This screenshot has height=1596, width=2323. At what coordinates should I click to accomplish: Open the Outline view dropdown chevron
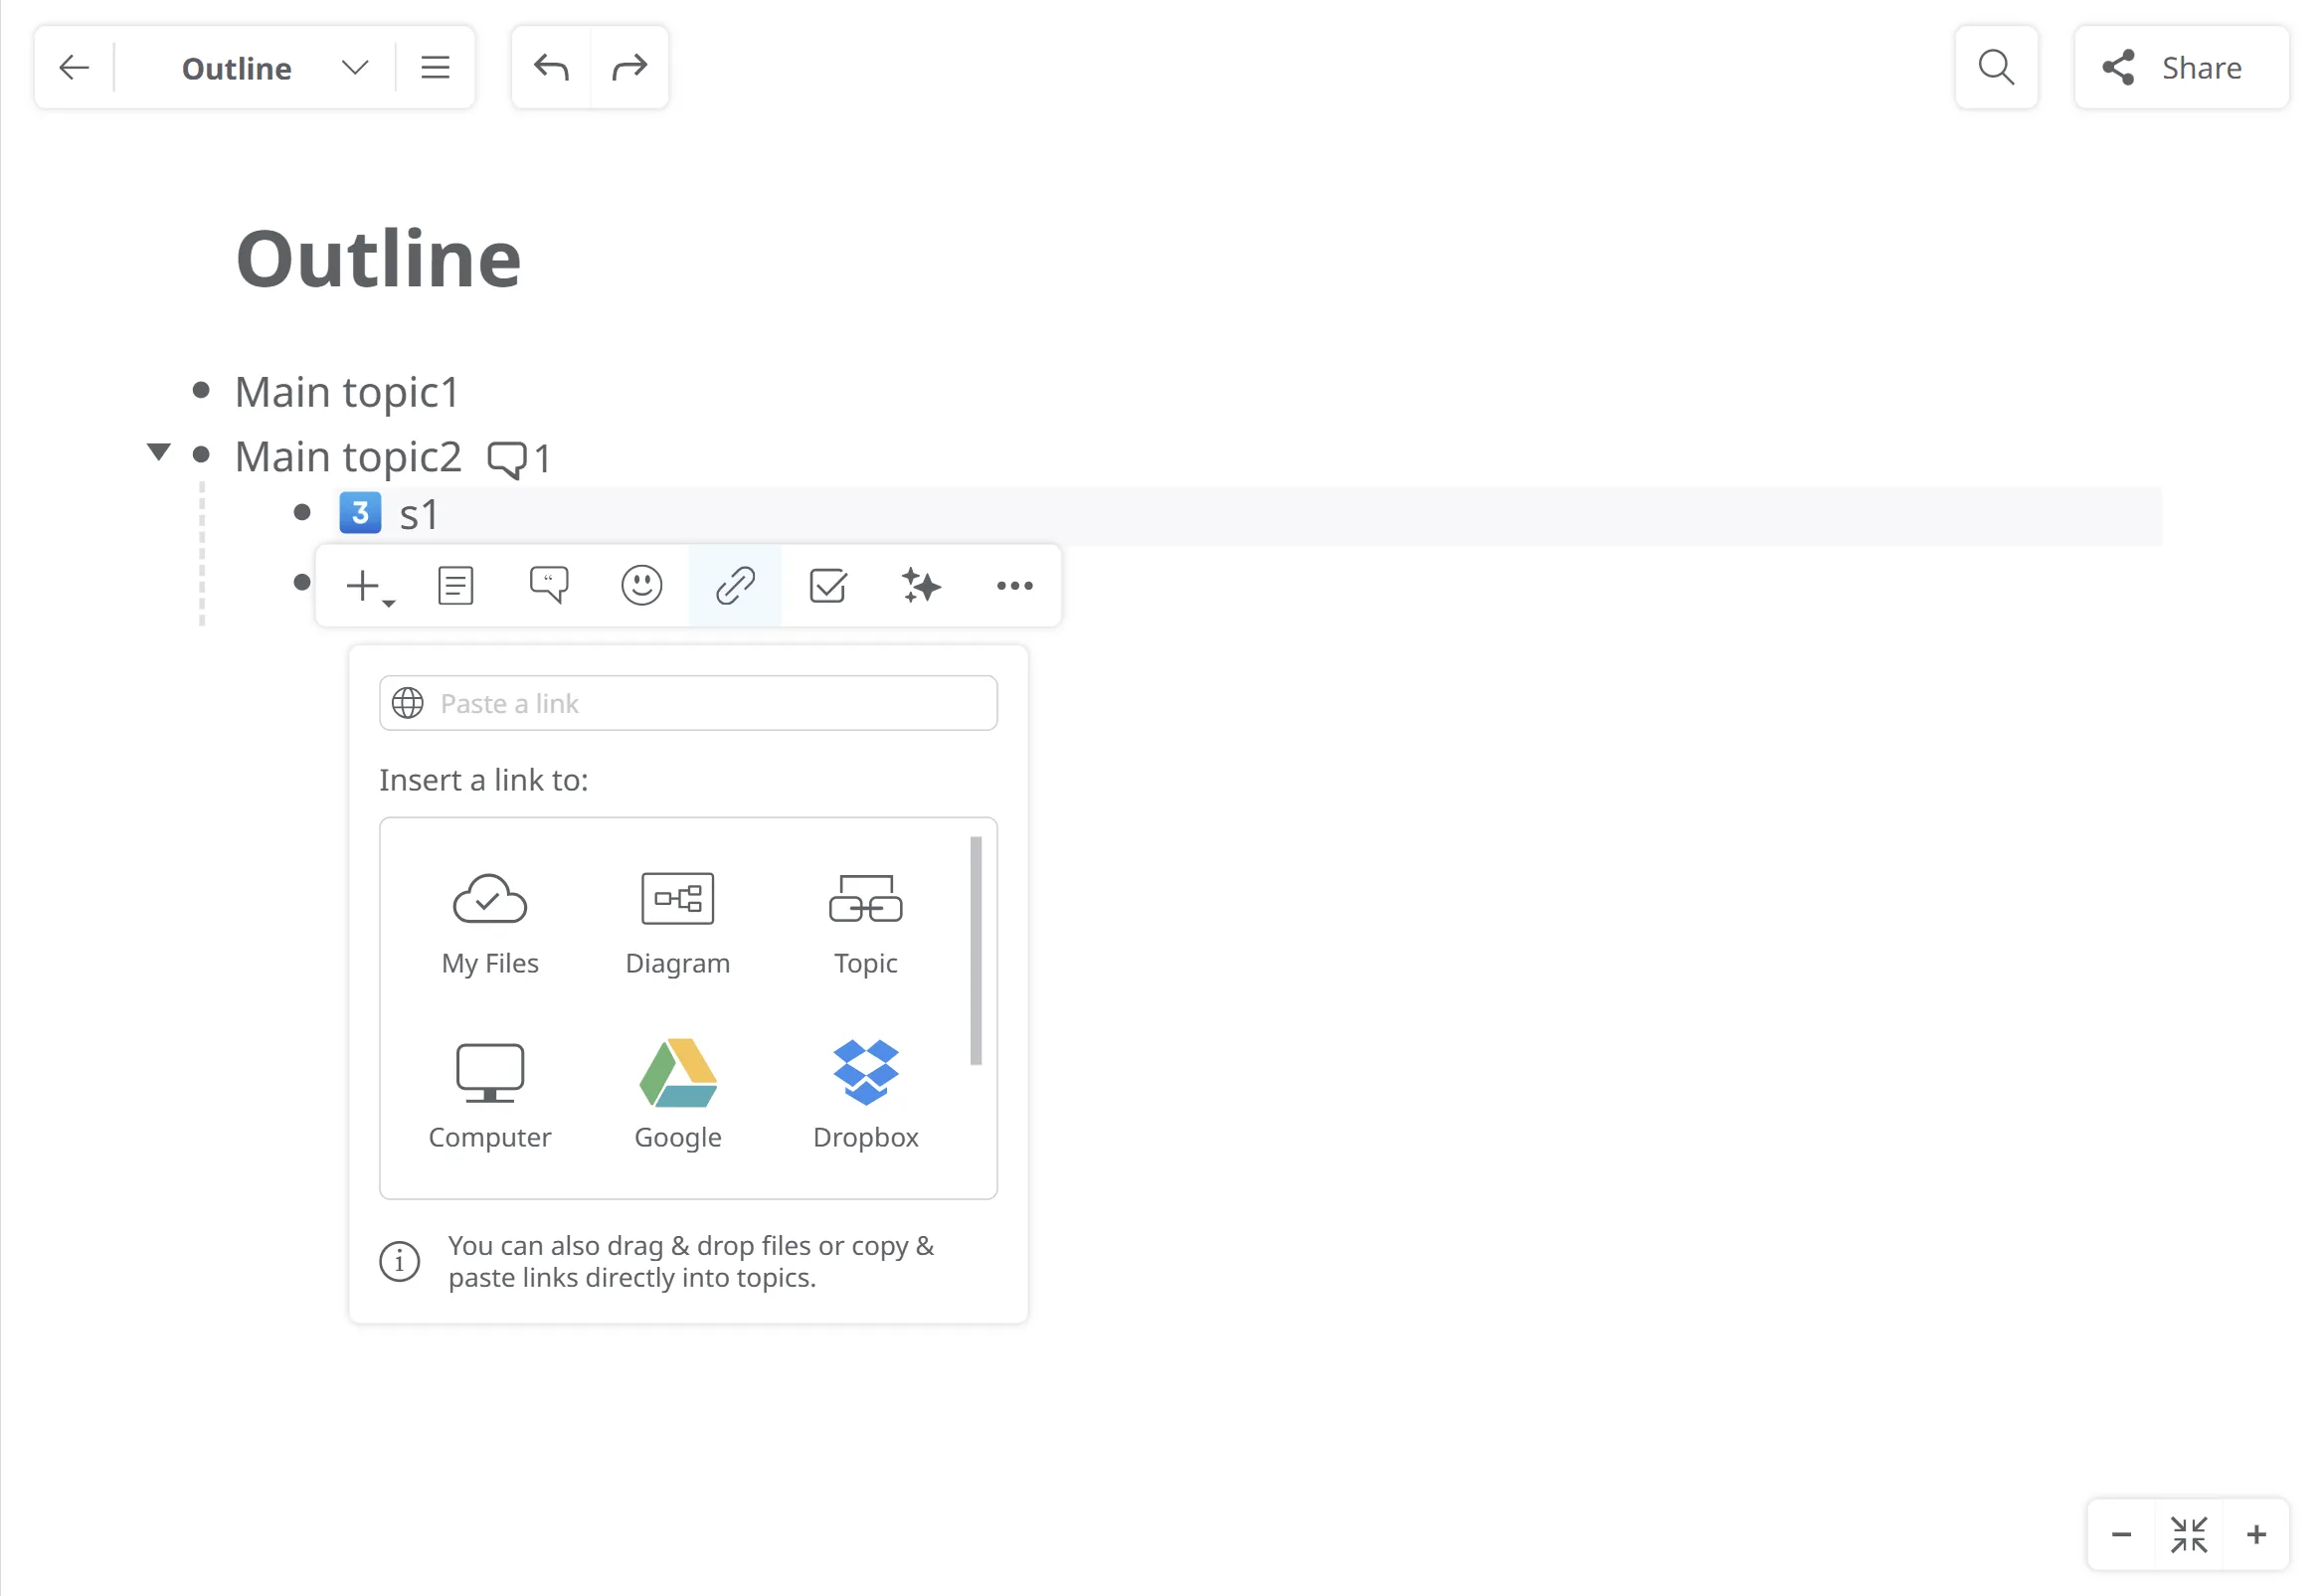tap(355, 68)
